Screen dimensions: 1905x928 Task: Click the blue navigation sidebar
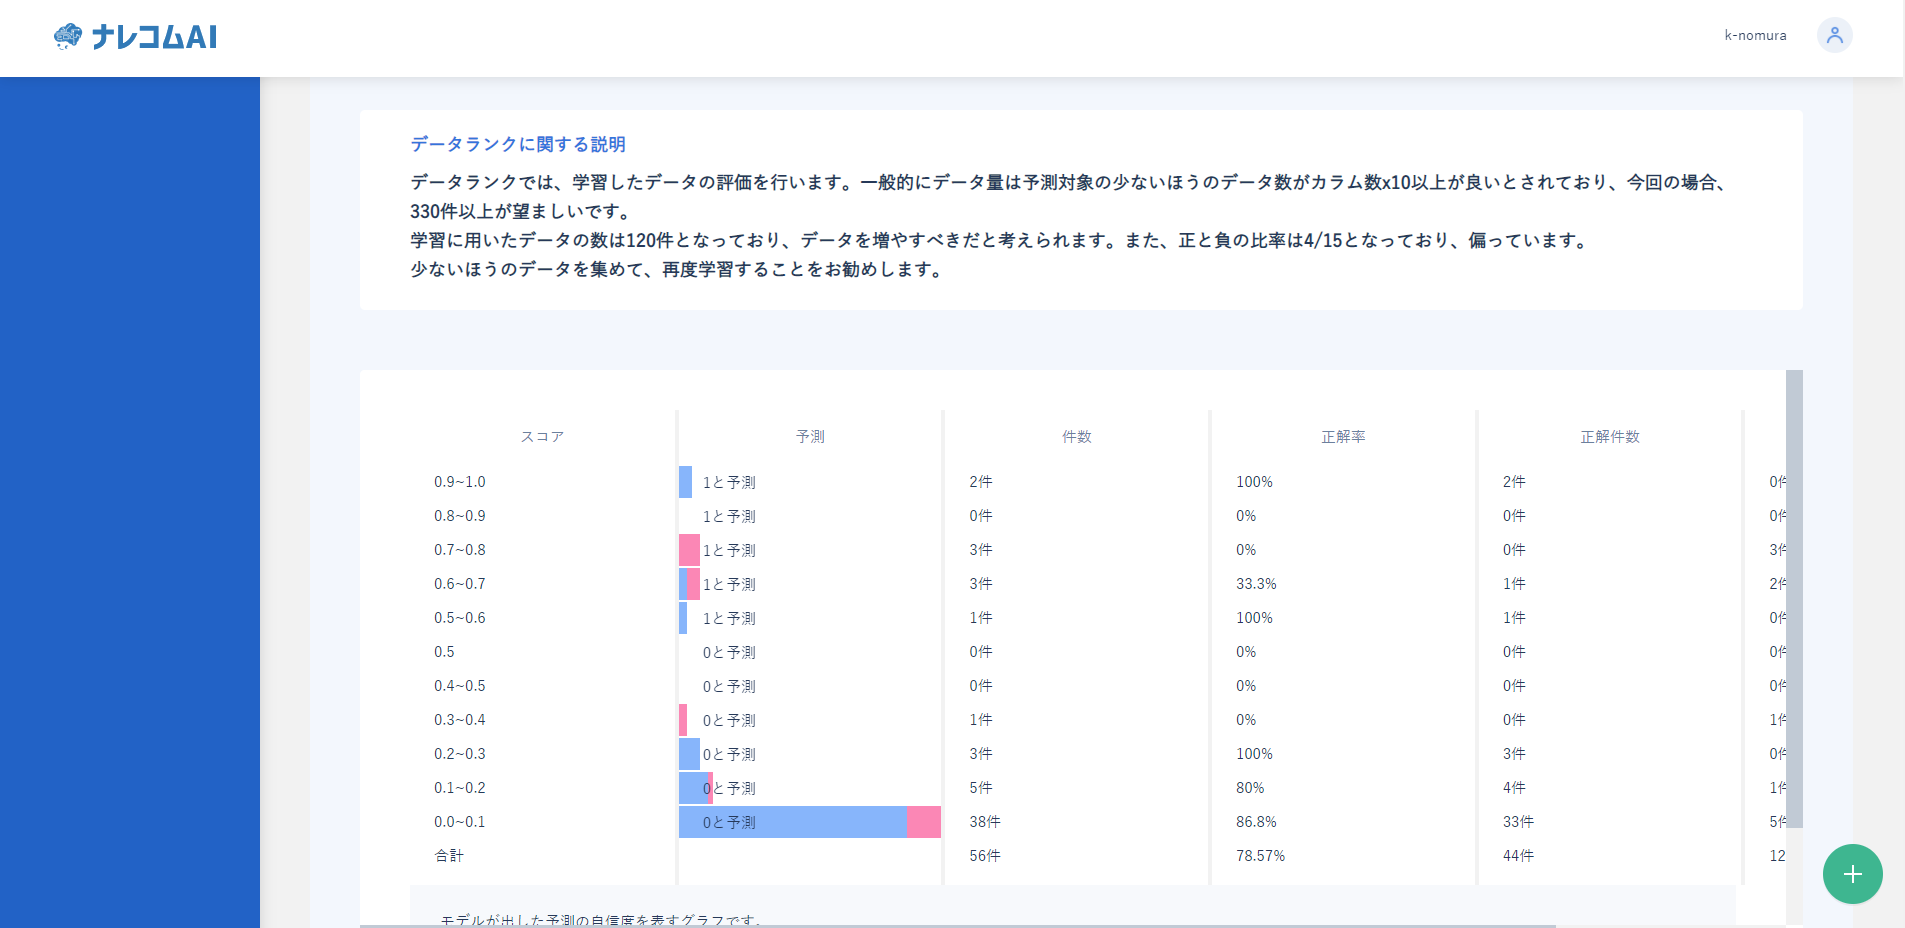pos(130,500)
